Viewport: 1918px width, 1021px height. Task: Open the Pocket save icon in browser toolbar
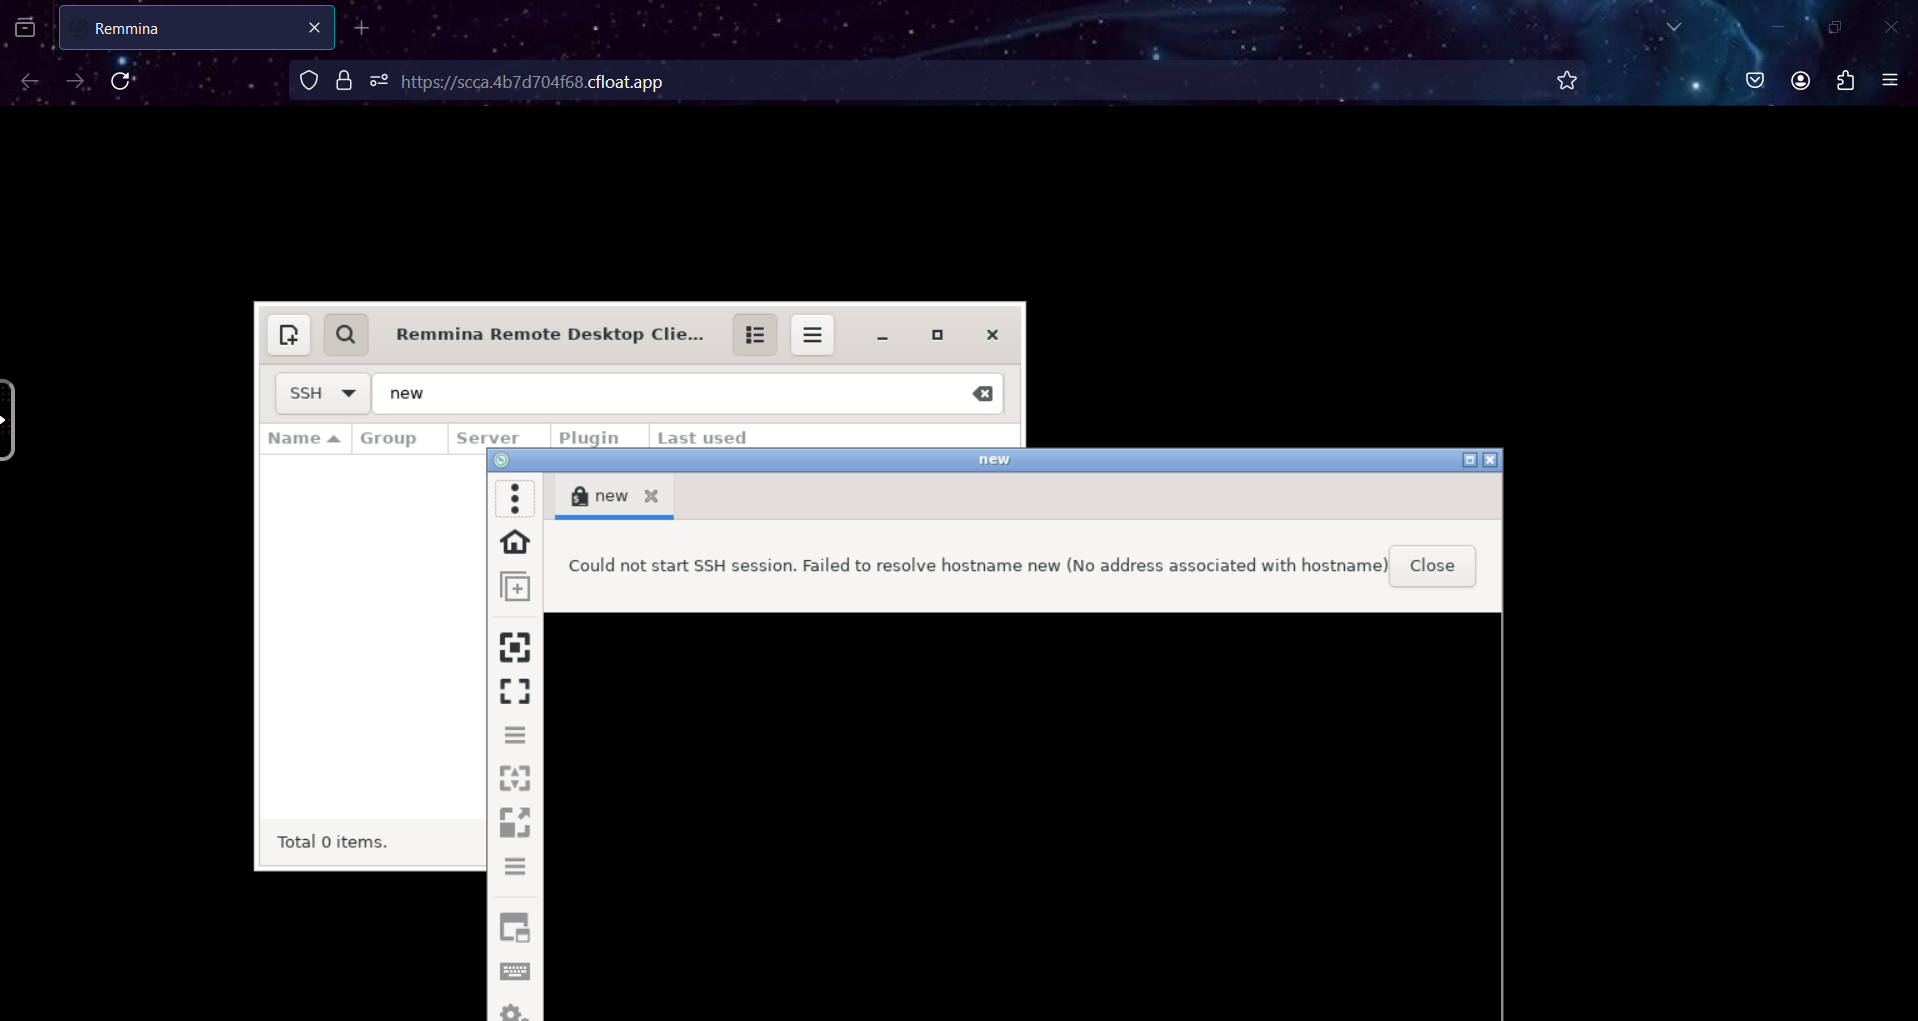[x=1755, y=81]
